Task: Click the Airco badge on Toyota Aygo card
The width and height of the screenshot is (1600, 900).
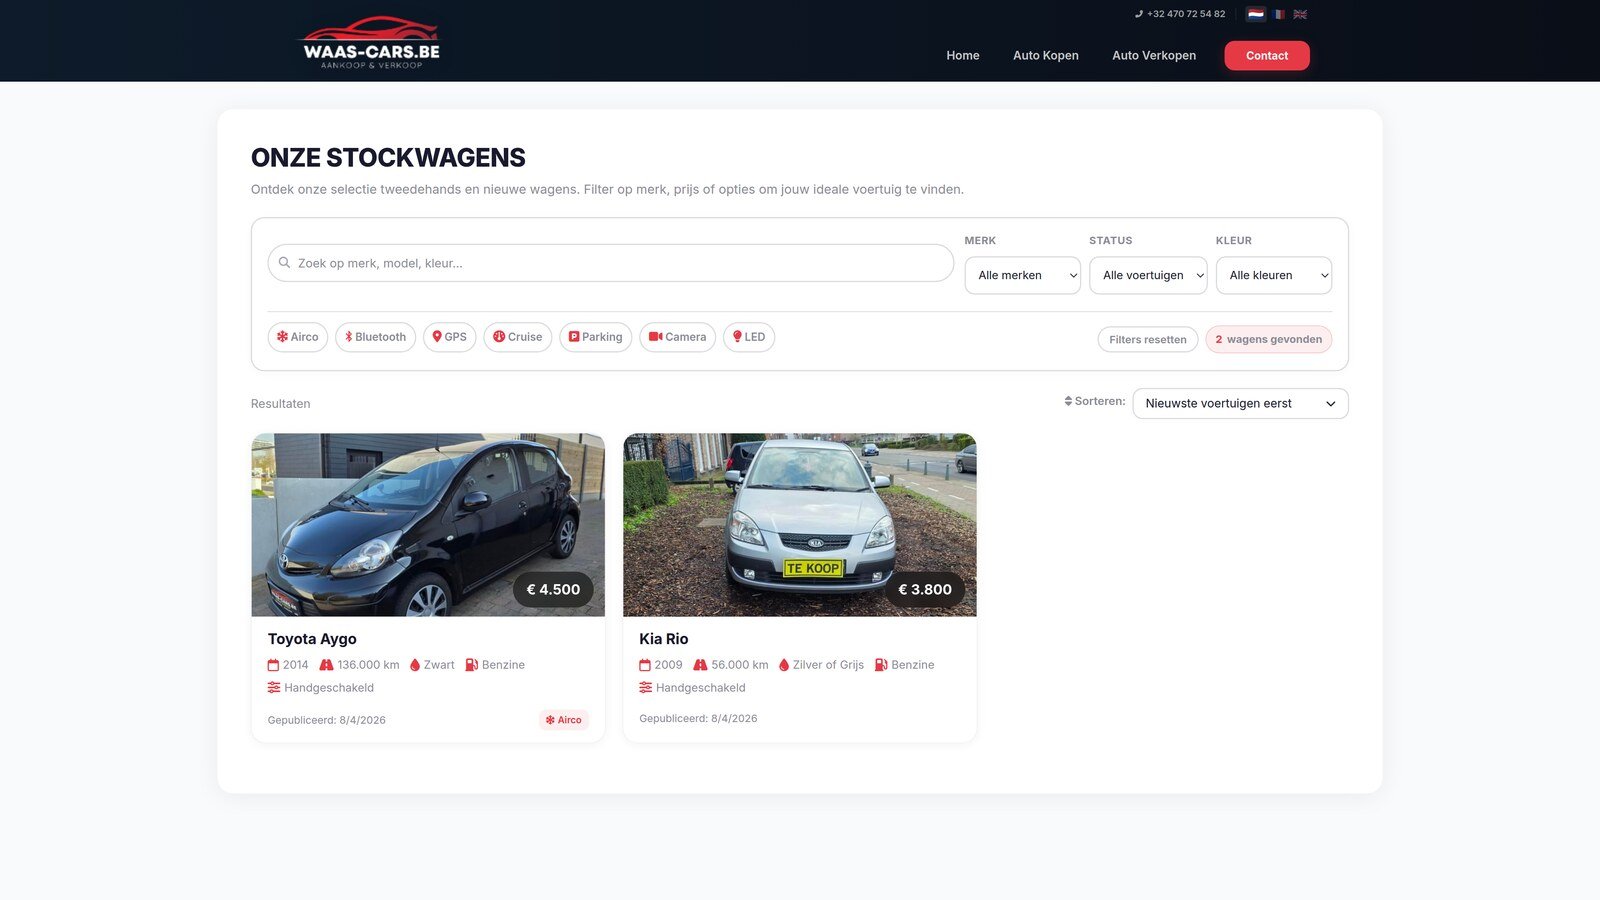Action: coord(564,720)
